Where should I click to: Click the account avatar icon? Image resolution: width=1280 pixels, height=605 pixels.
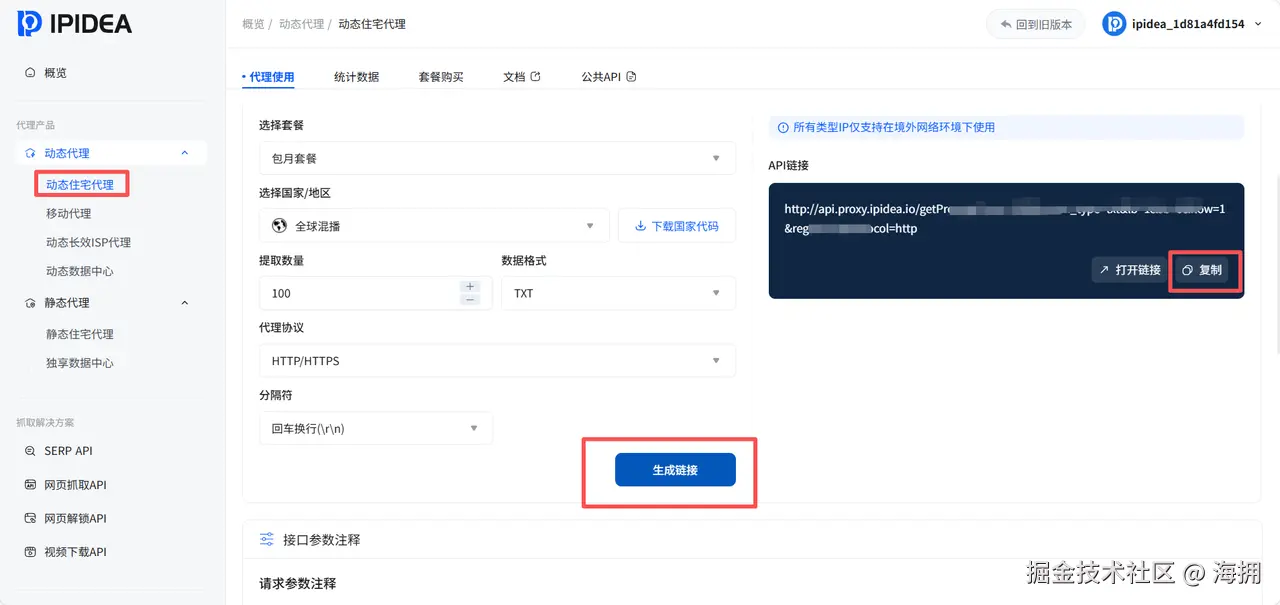coord(1114,24)
